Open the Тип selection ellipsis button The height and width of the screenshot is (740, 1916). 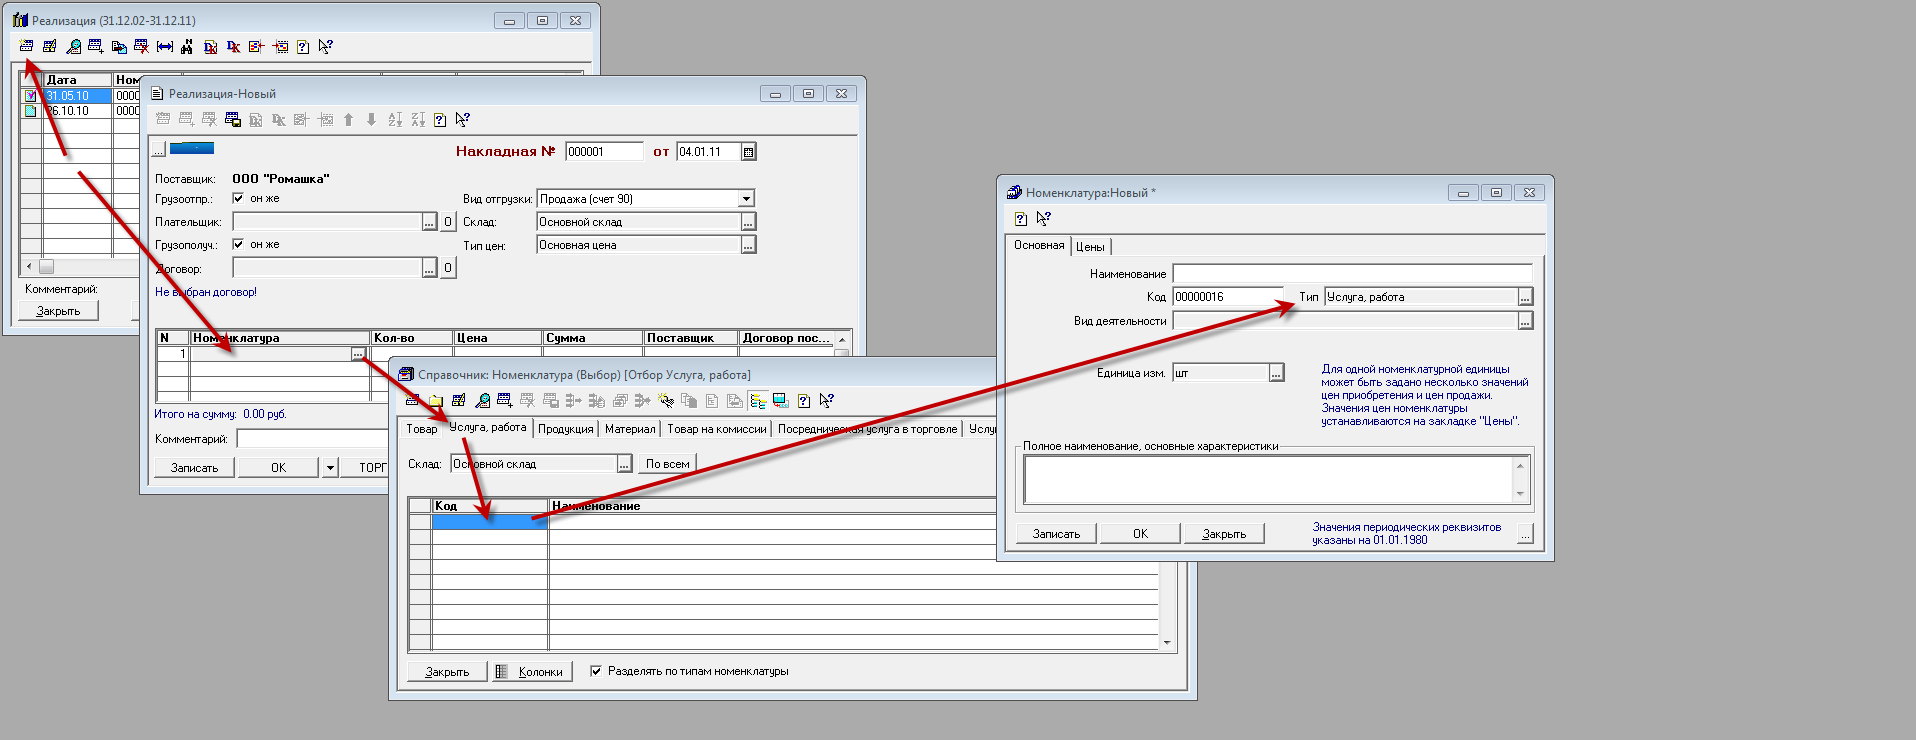click(1525, 297)
